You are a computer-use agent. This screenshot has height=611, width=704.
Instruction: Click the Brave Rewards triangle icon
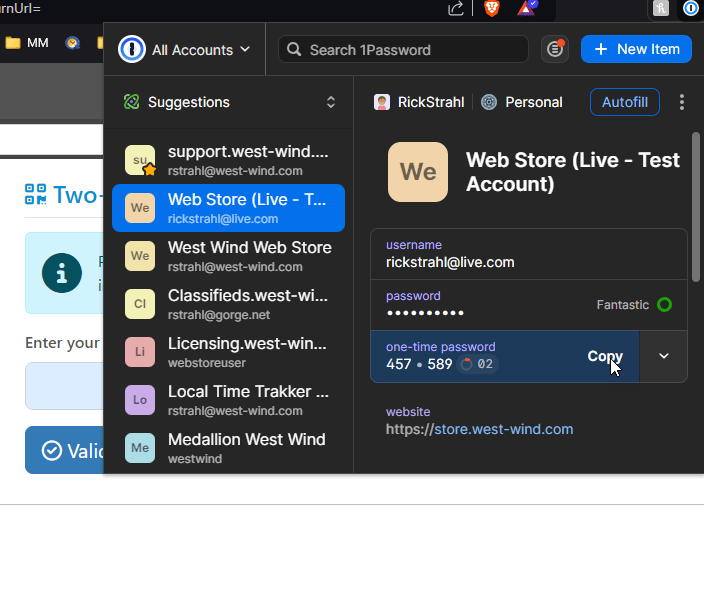pos(526,9)
